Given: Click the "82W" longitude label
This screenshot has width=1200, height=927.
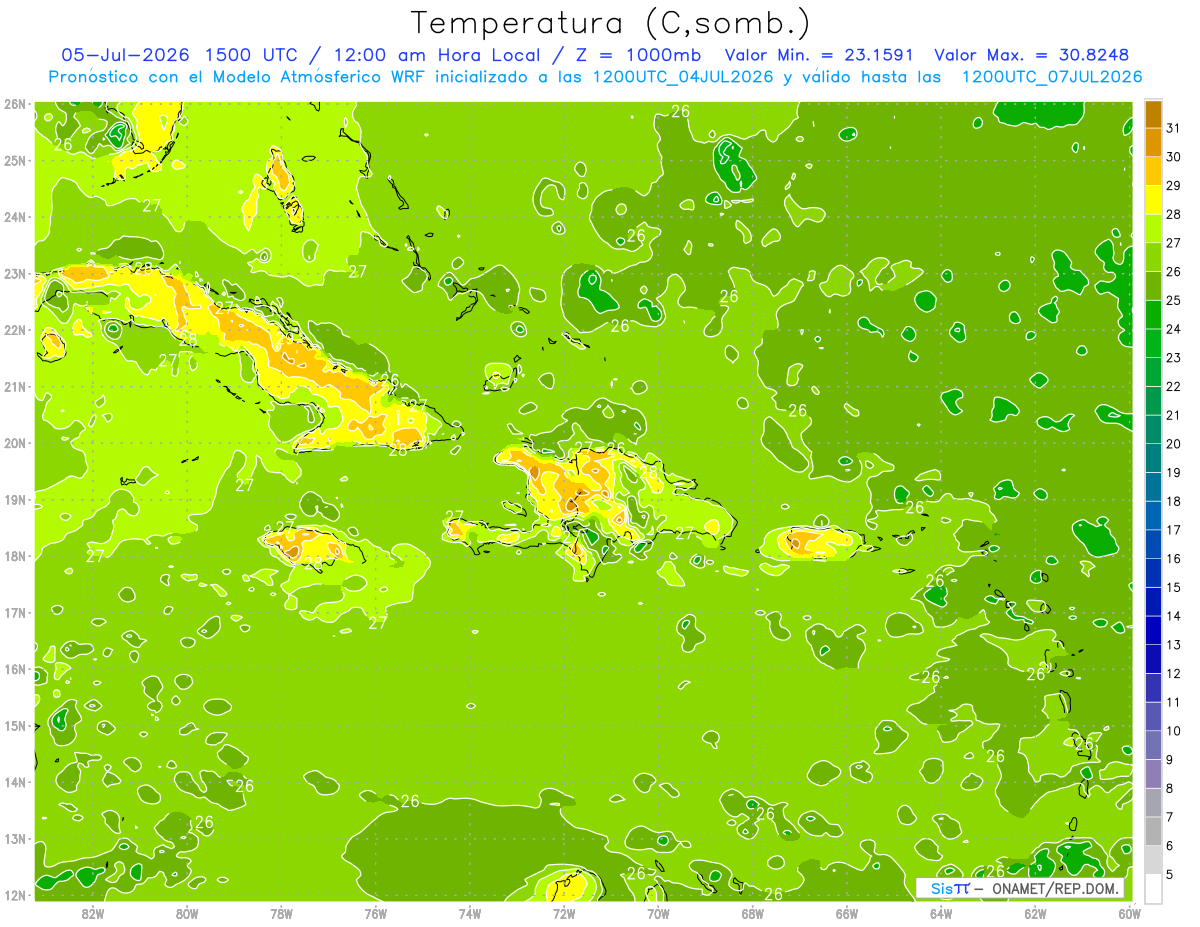Looking at the screenshot, I should pos(92,913).
